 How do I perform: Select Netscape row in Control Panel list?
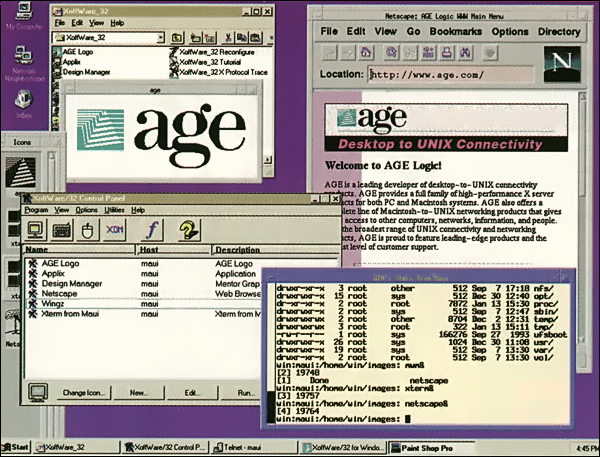tap(143, 294)
